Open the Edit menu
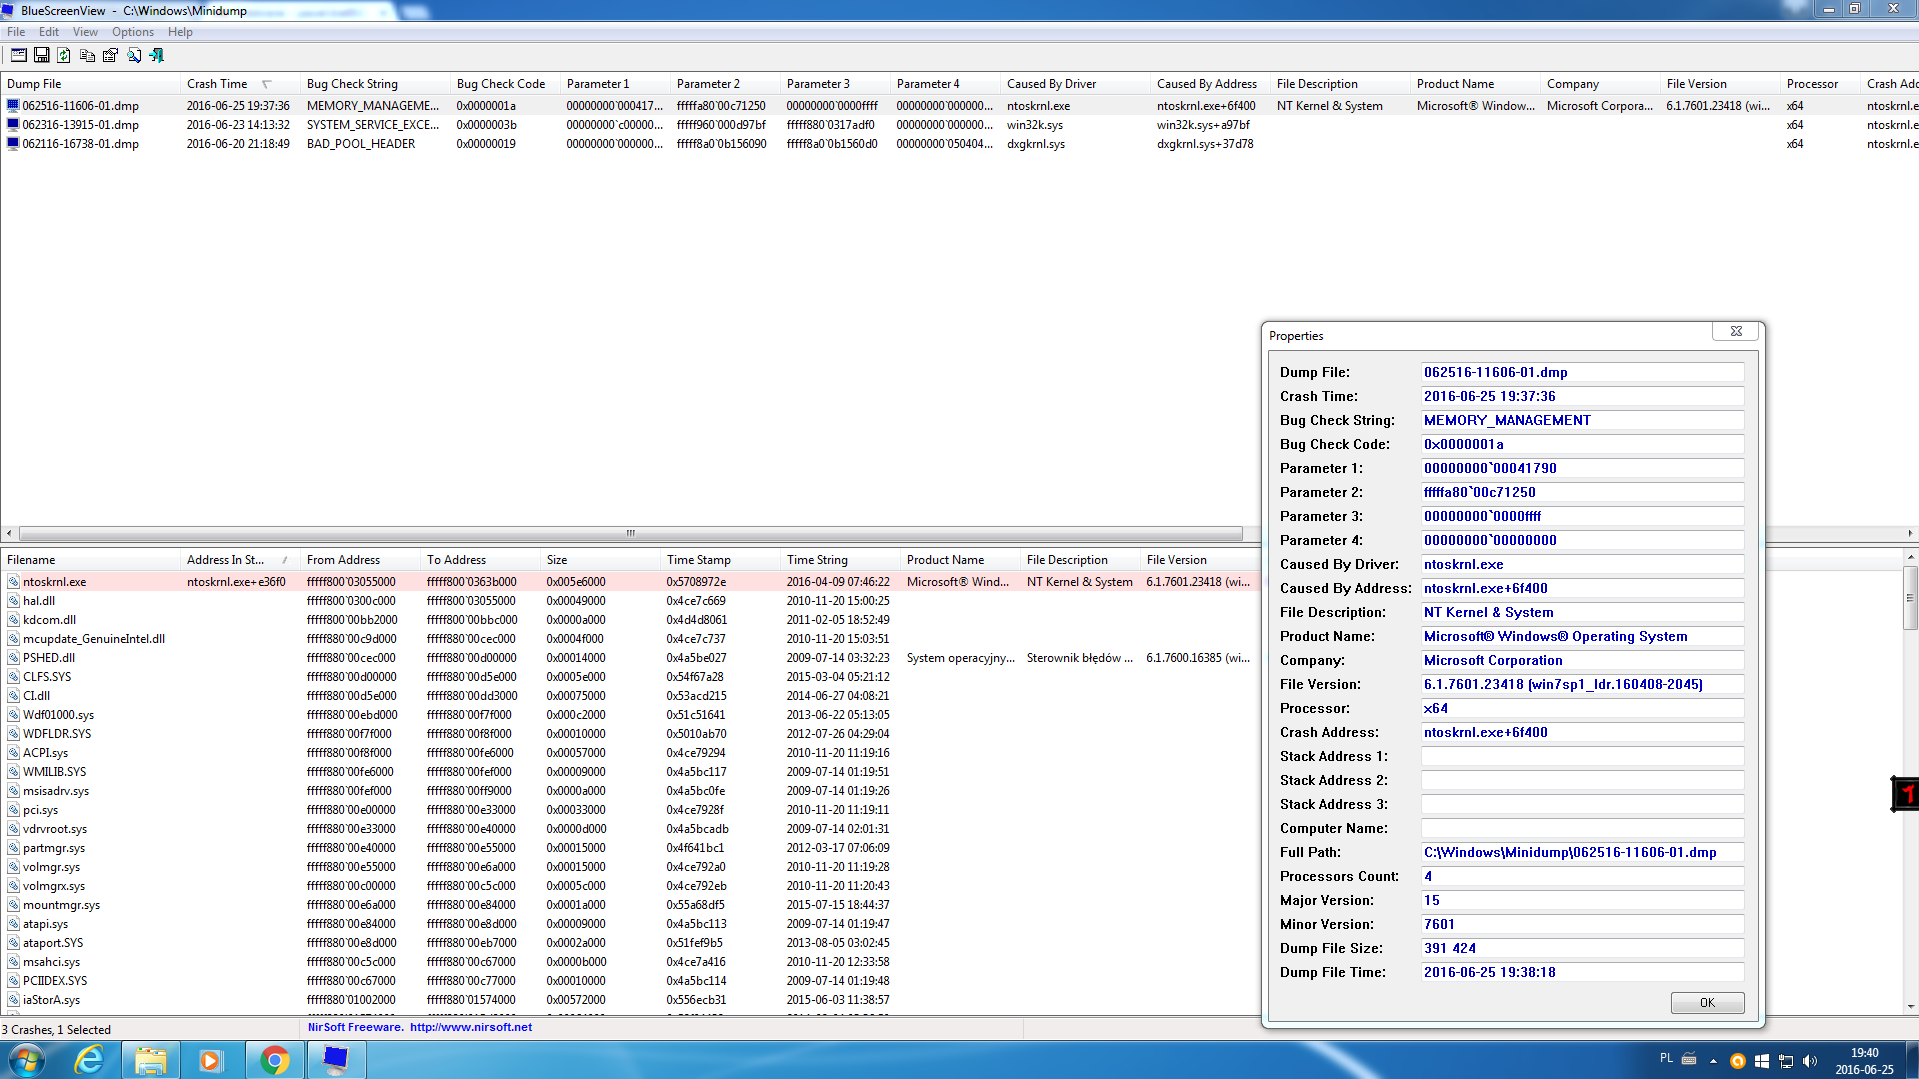 [49, 32]
